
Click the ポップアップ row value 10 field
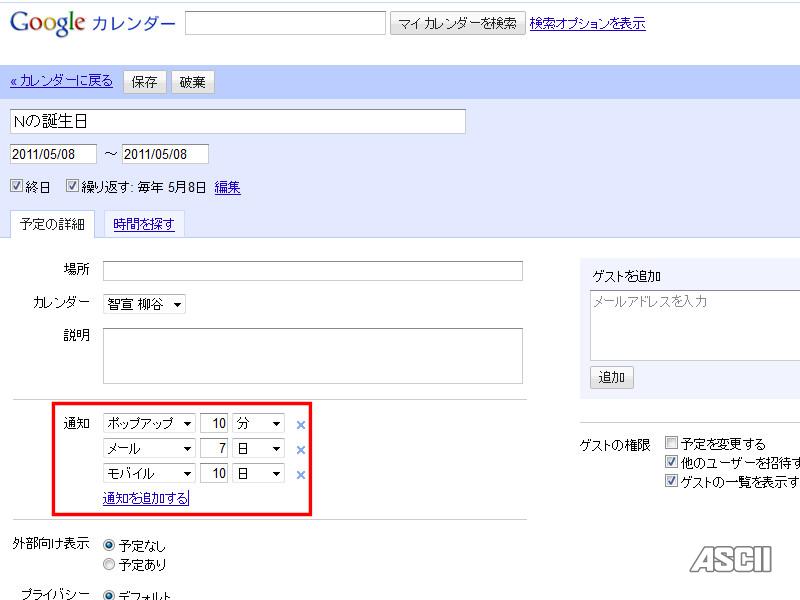[x=214, y=423]
